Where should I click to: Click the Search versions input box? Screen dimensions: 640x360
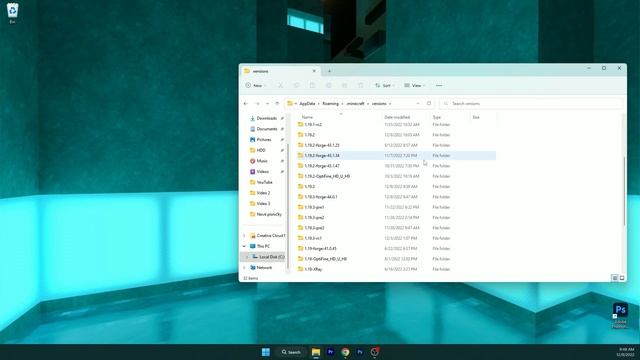[x=532, y=104]
